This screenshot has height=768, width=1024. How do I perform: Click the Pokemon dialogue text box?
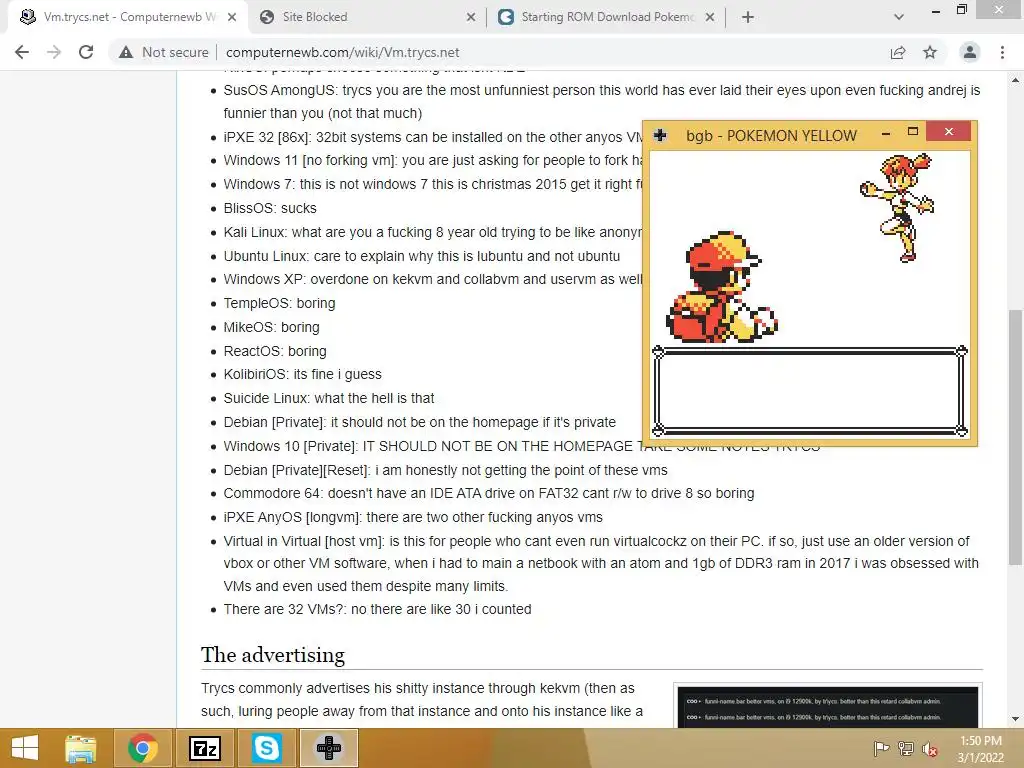click(x=810, y=391)
